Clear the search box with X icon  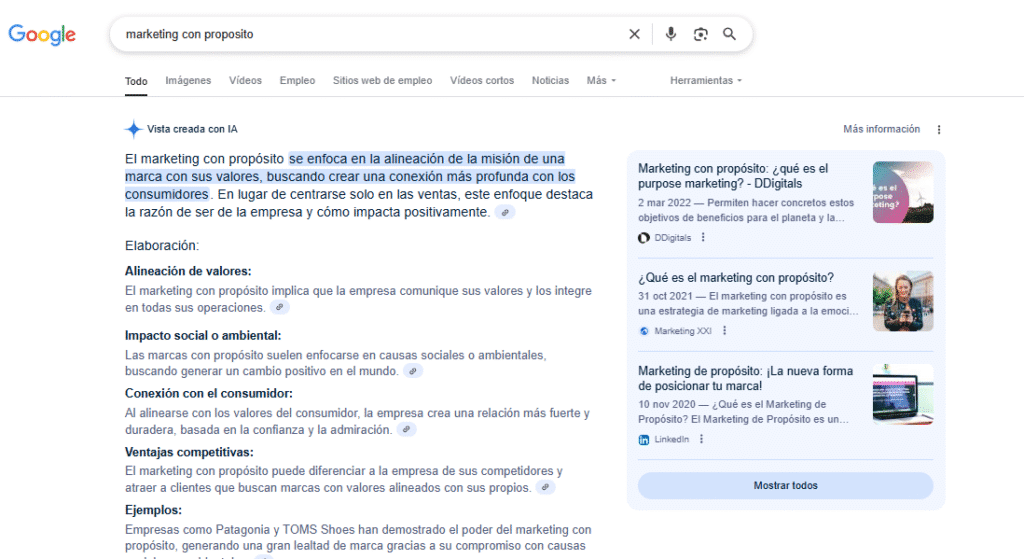pos(634,34)
